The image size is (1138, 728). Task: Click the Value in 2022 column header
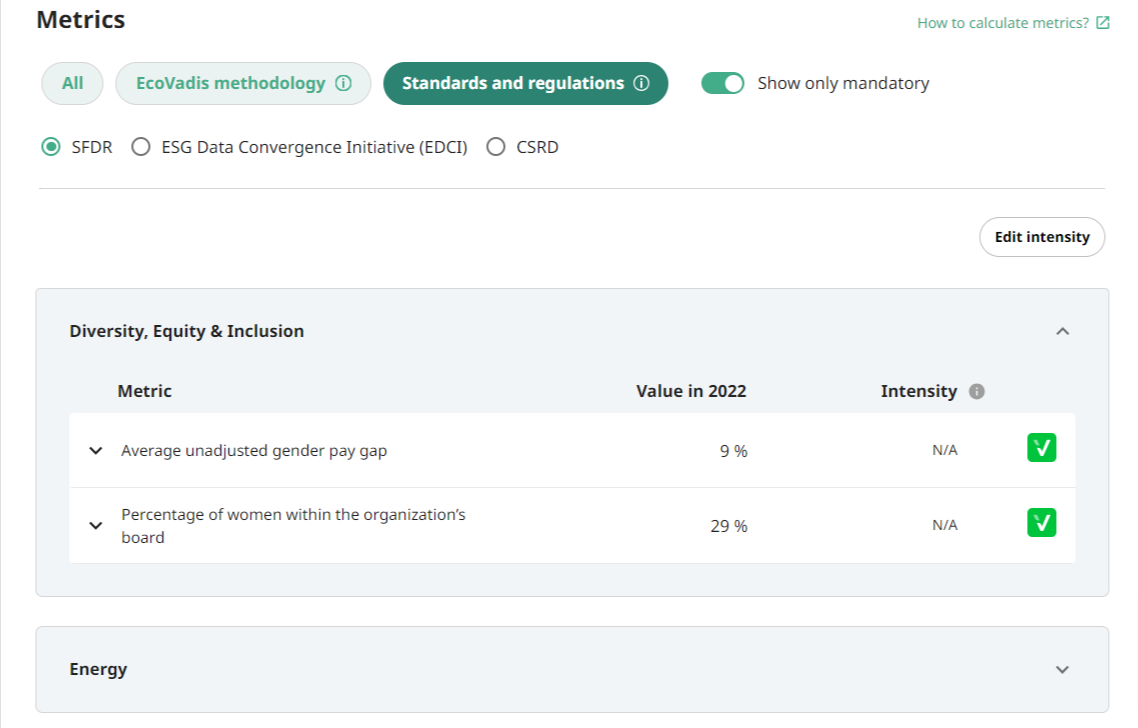[691, 391]
